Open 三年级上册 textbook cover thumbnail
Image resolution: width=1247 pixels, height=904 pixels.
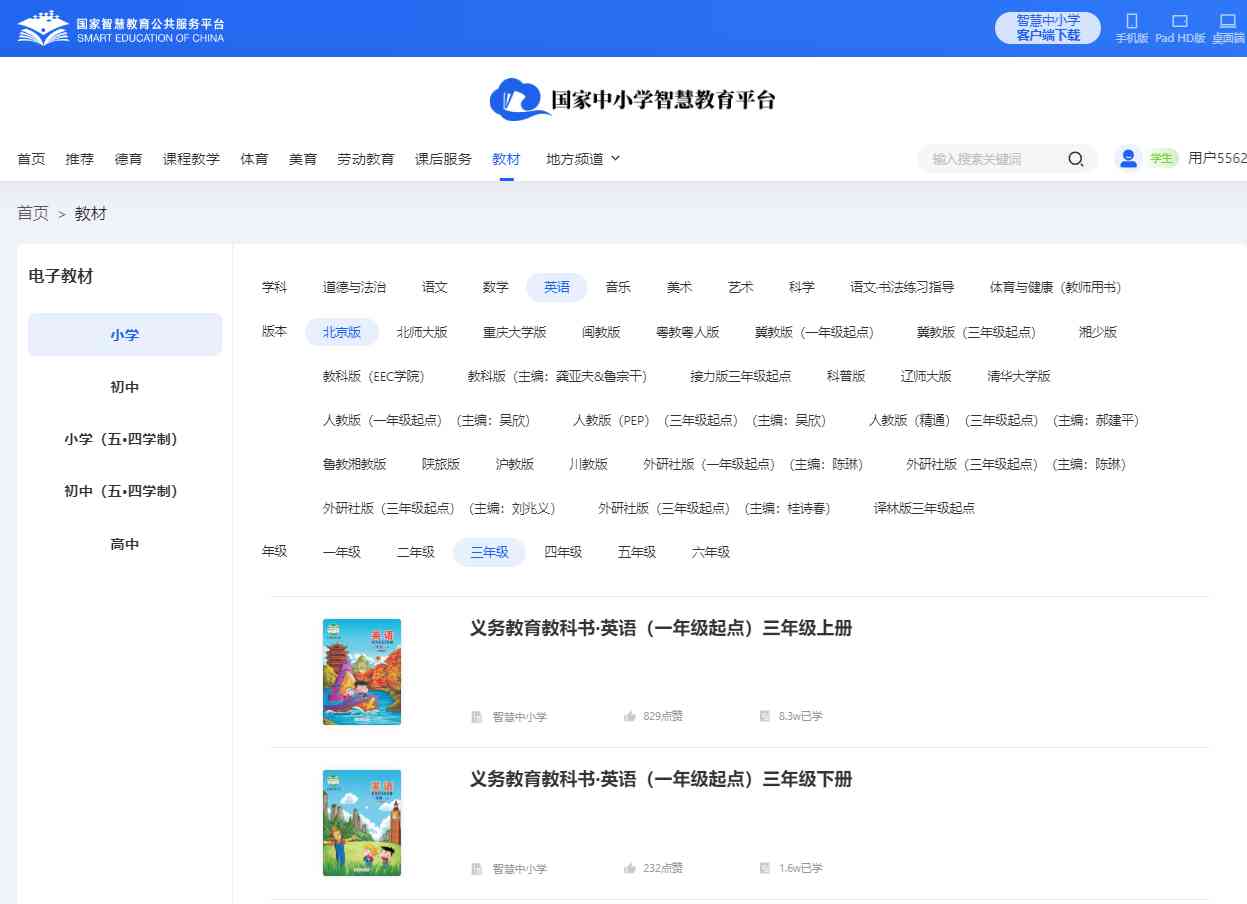[362, 672]
